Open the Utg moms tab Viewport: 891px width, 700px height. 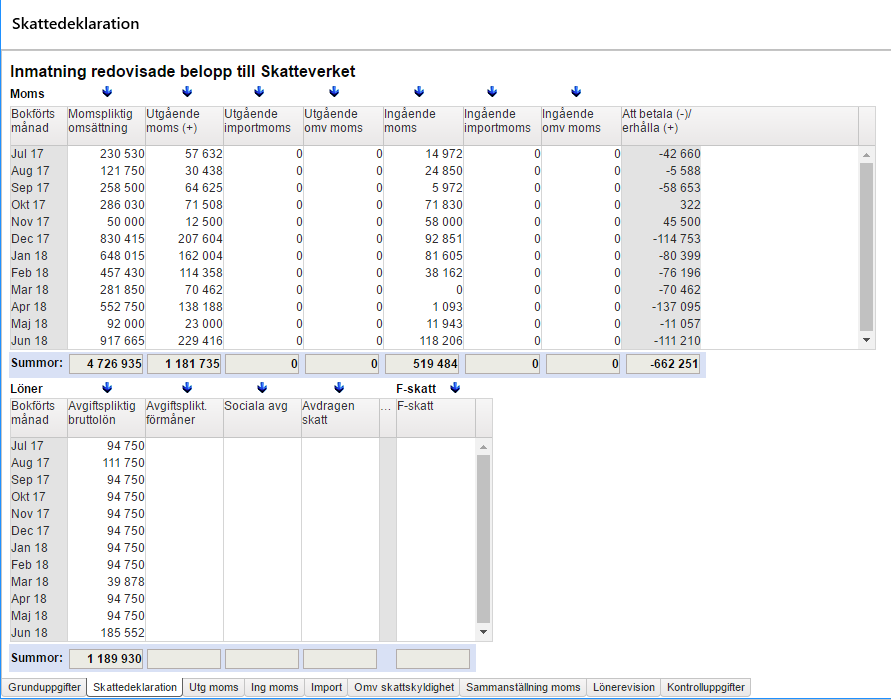pos(214,687)
